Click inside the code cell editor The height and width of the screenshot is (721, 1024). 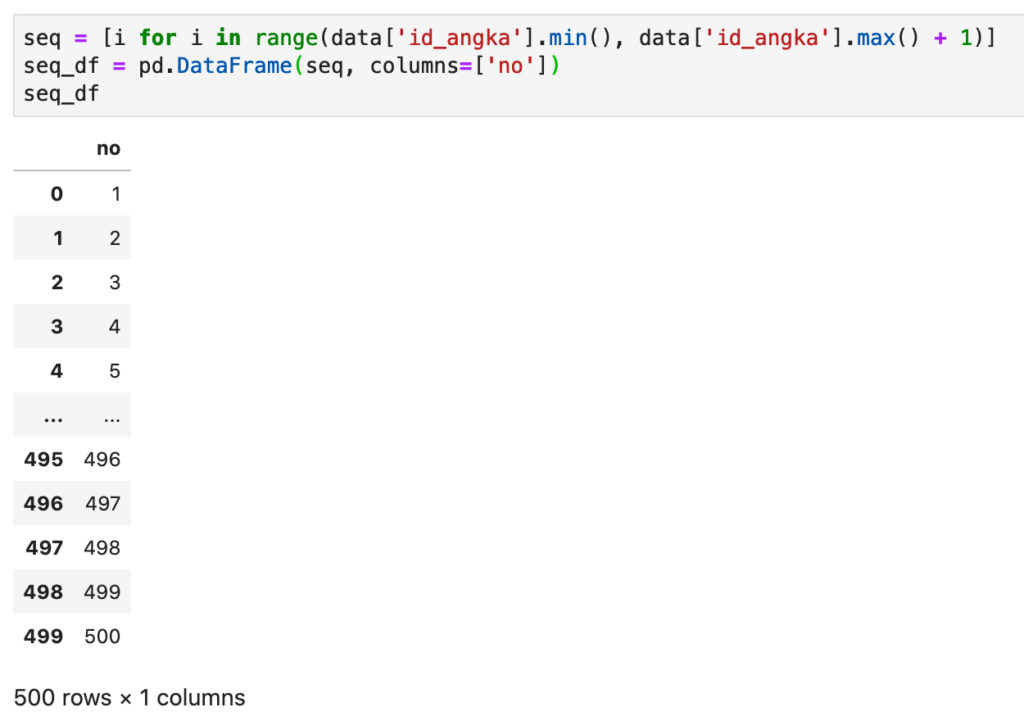coord(519,66)
